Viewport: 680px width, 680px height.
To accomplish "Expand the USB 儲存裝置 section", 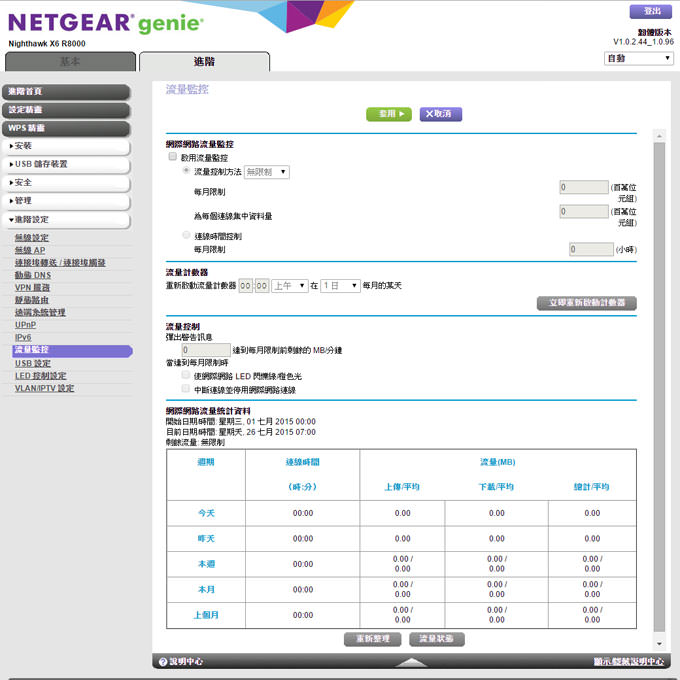I will [x=66, y=164].
